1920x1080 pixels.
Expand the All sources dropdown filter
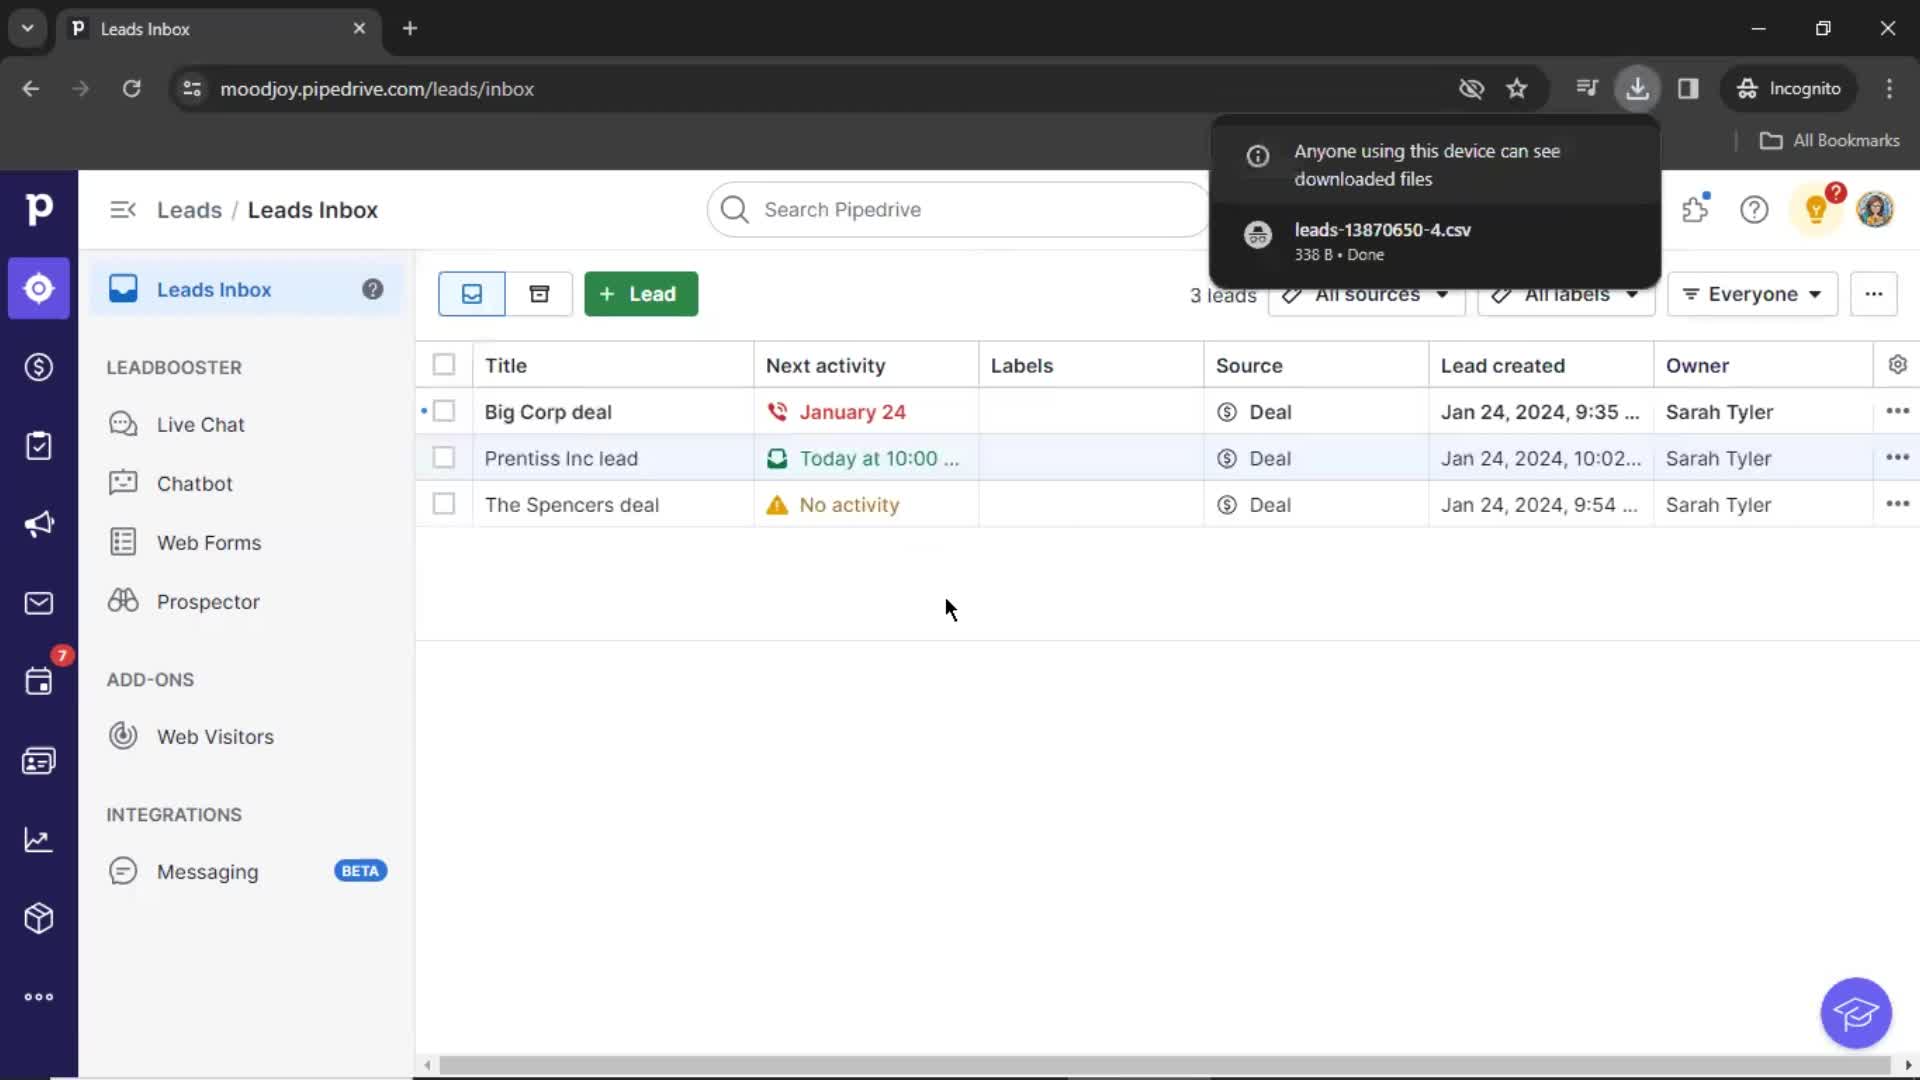(x=1367, y=293)
